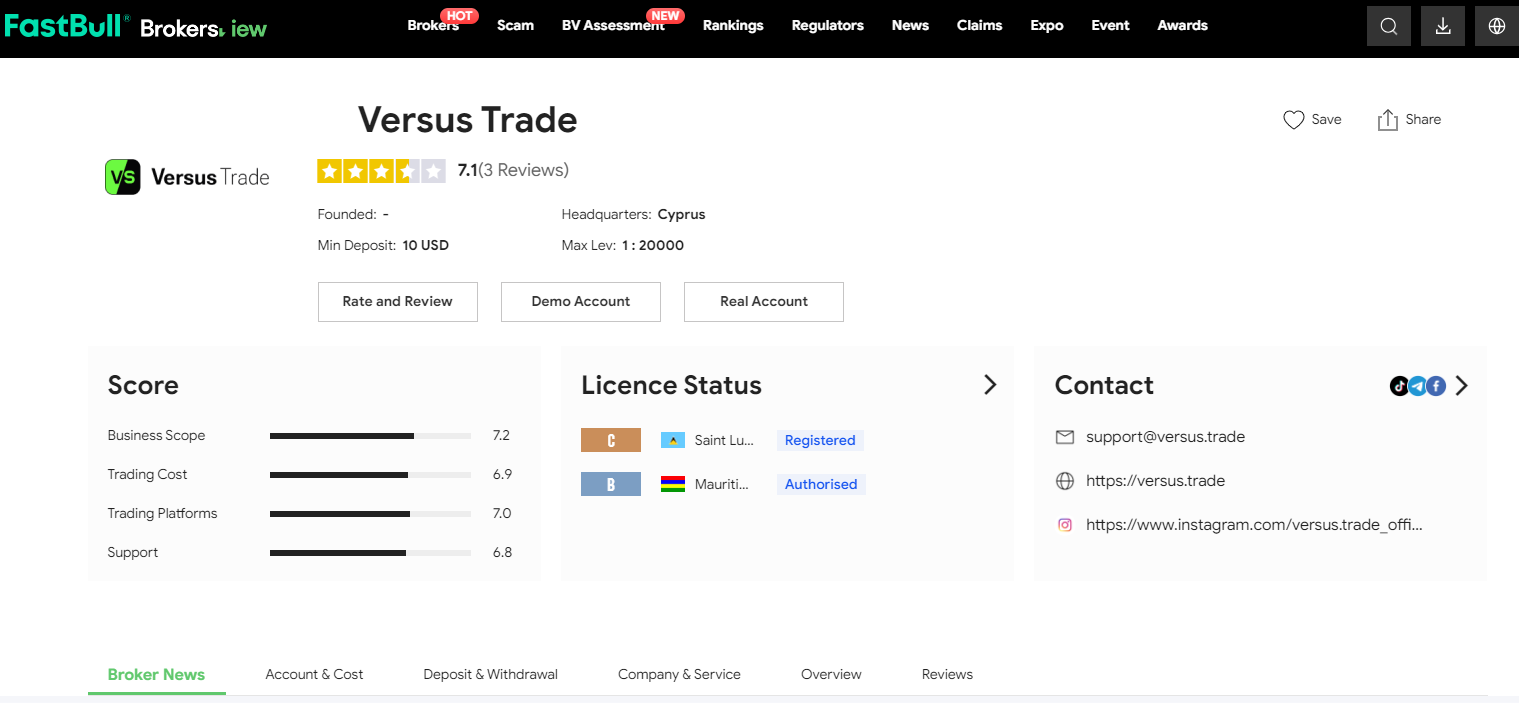Click the heart Save icon
Viewport: 1519px width, 703px height.
[x=1293, y=120]
